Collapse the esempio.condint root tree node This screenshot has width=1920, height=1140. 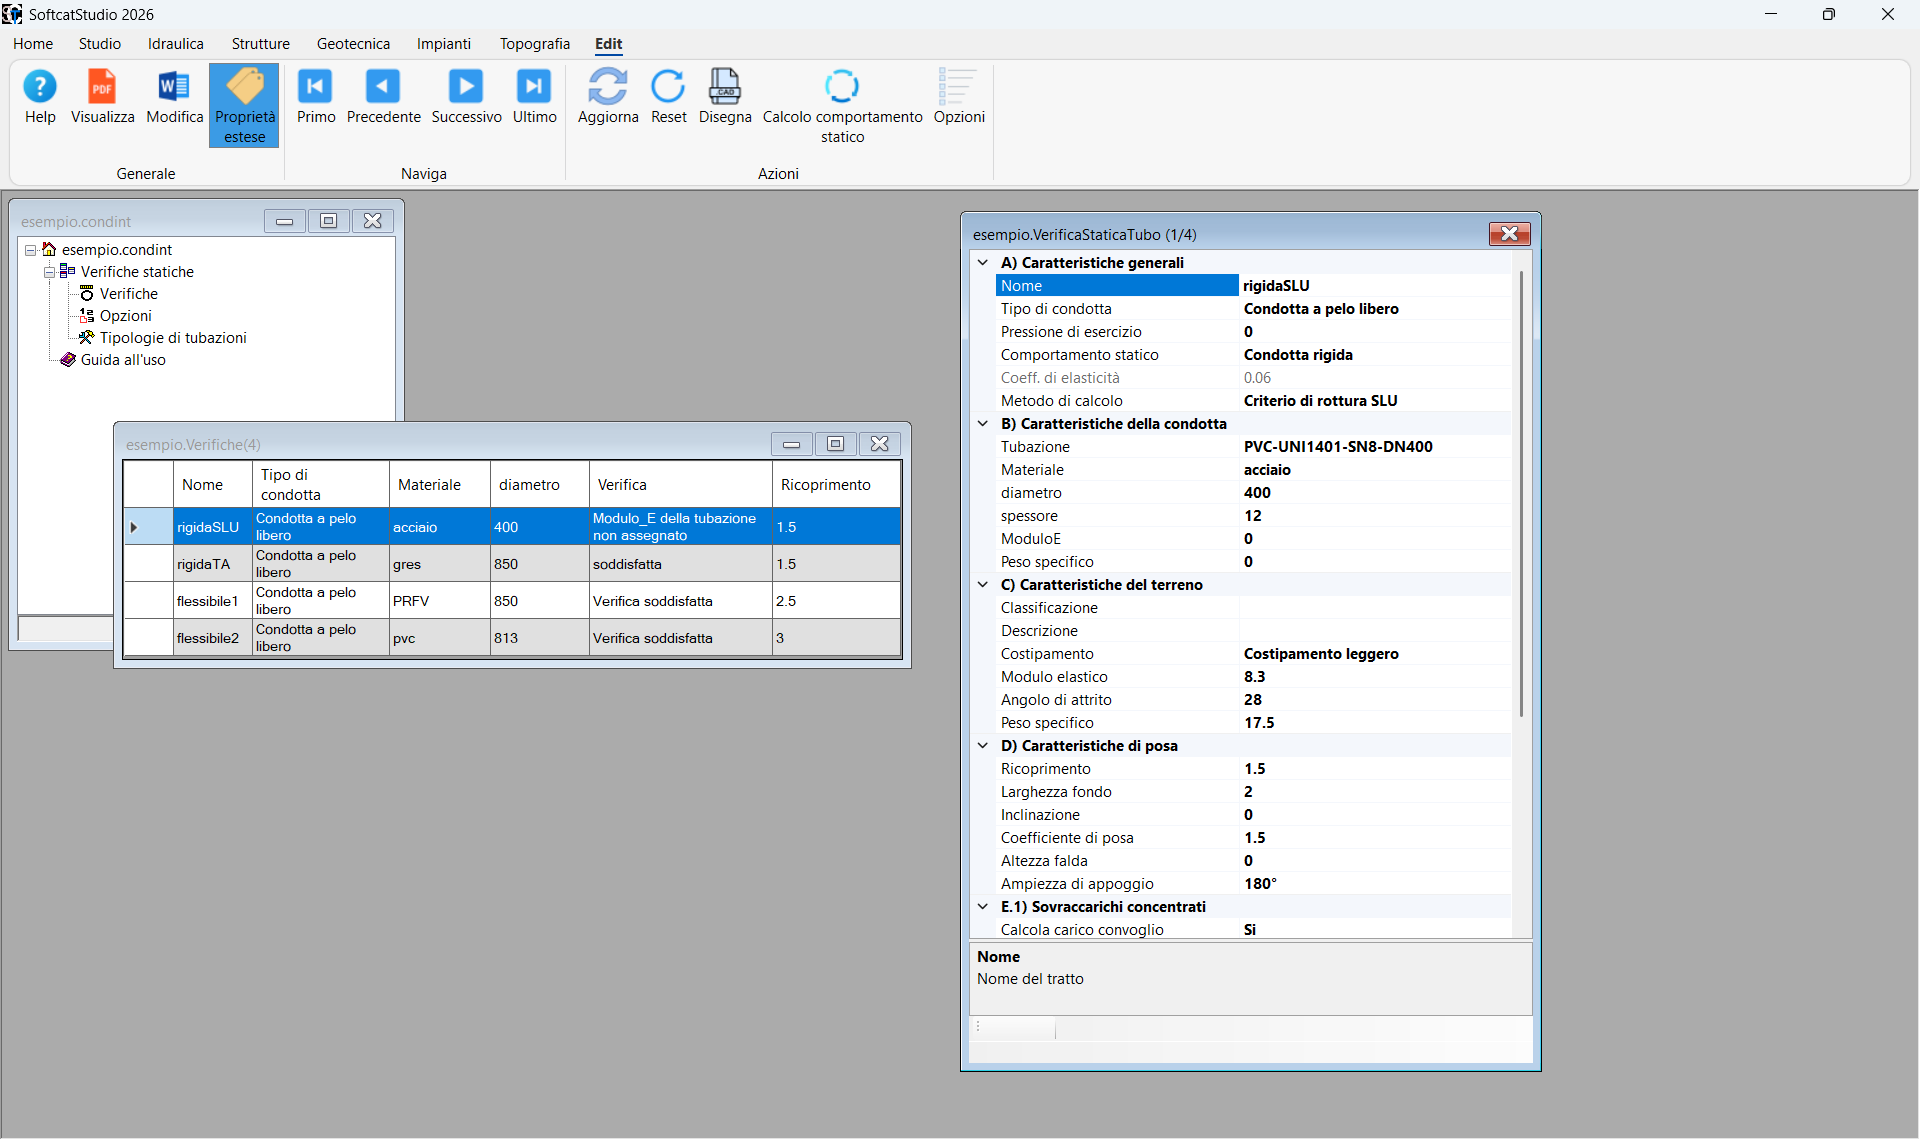[31, 250]
